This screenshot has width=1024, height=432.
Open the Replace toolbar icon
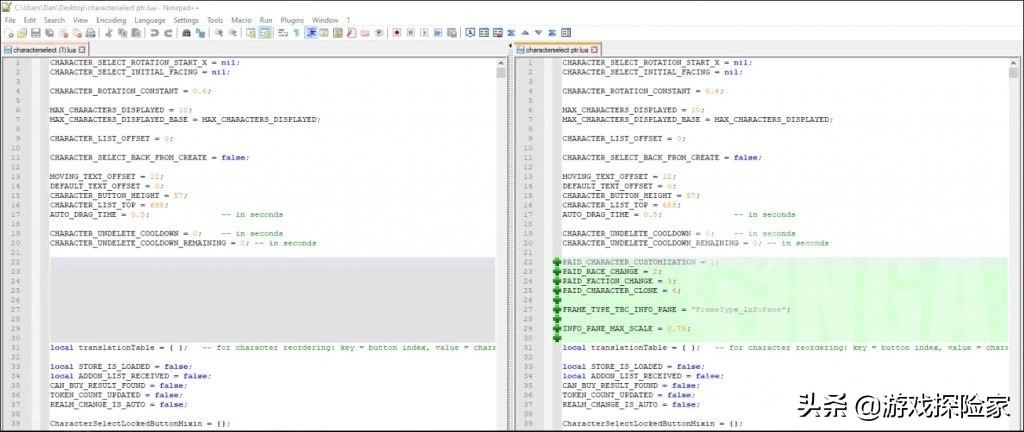(200, 33)
